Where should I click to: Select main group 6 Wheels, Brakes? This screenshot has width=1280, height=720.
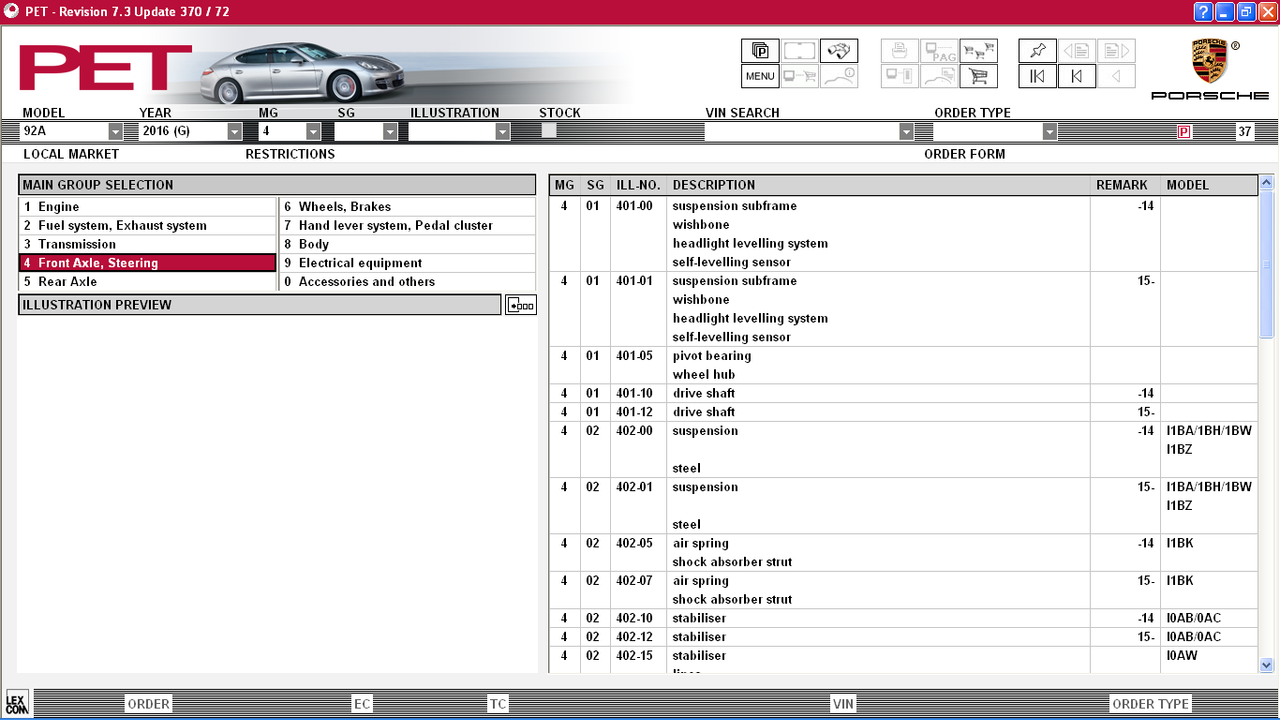(407, 207)
